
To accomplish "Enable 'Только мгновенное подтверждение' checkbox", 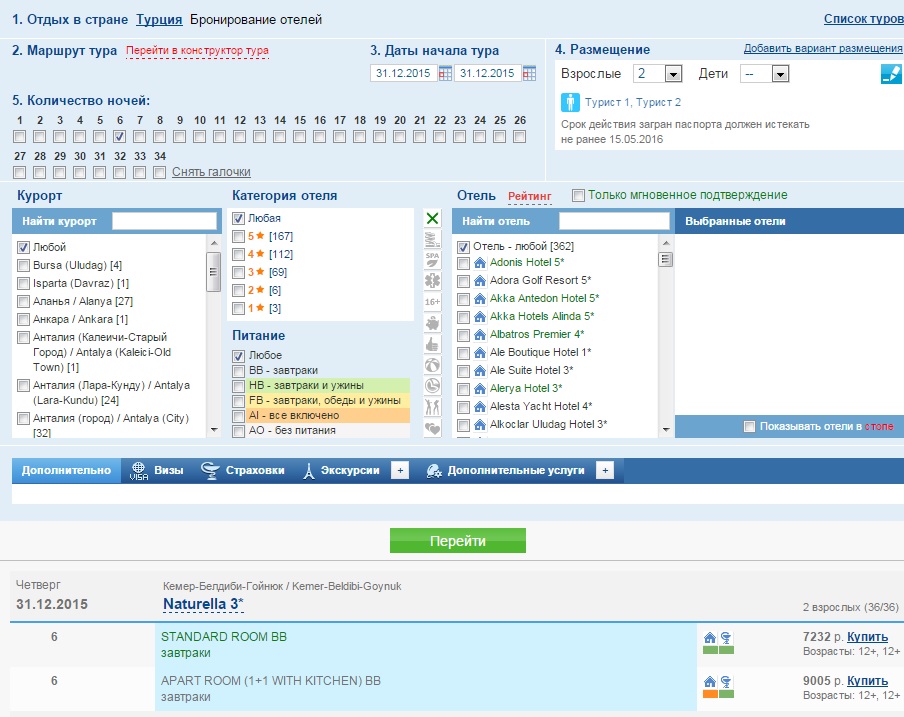I will coord(577,195).
